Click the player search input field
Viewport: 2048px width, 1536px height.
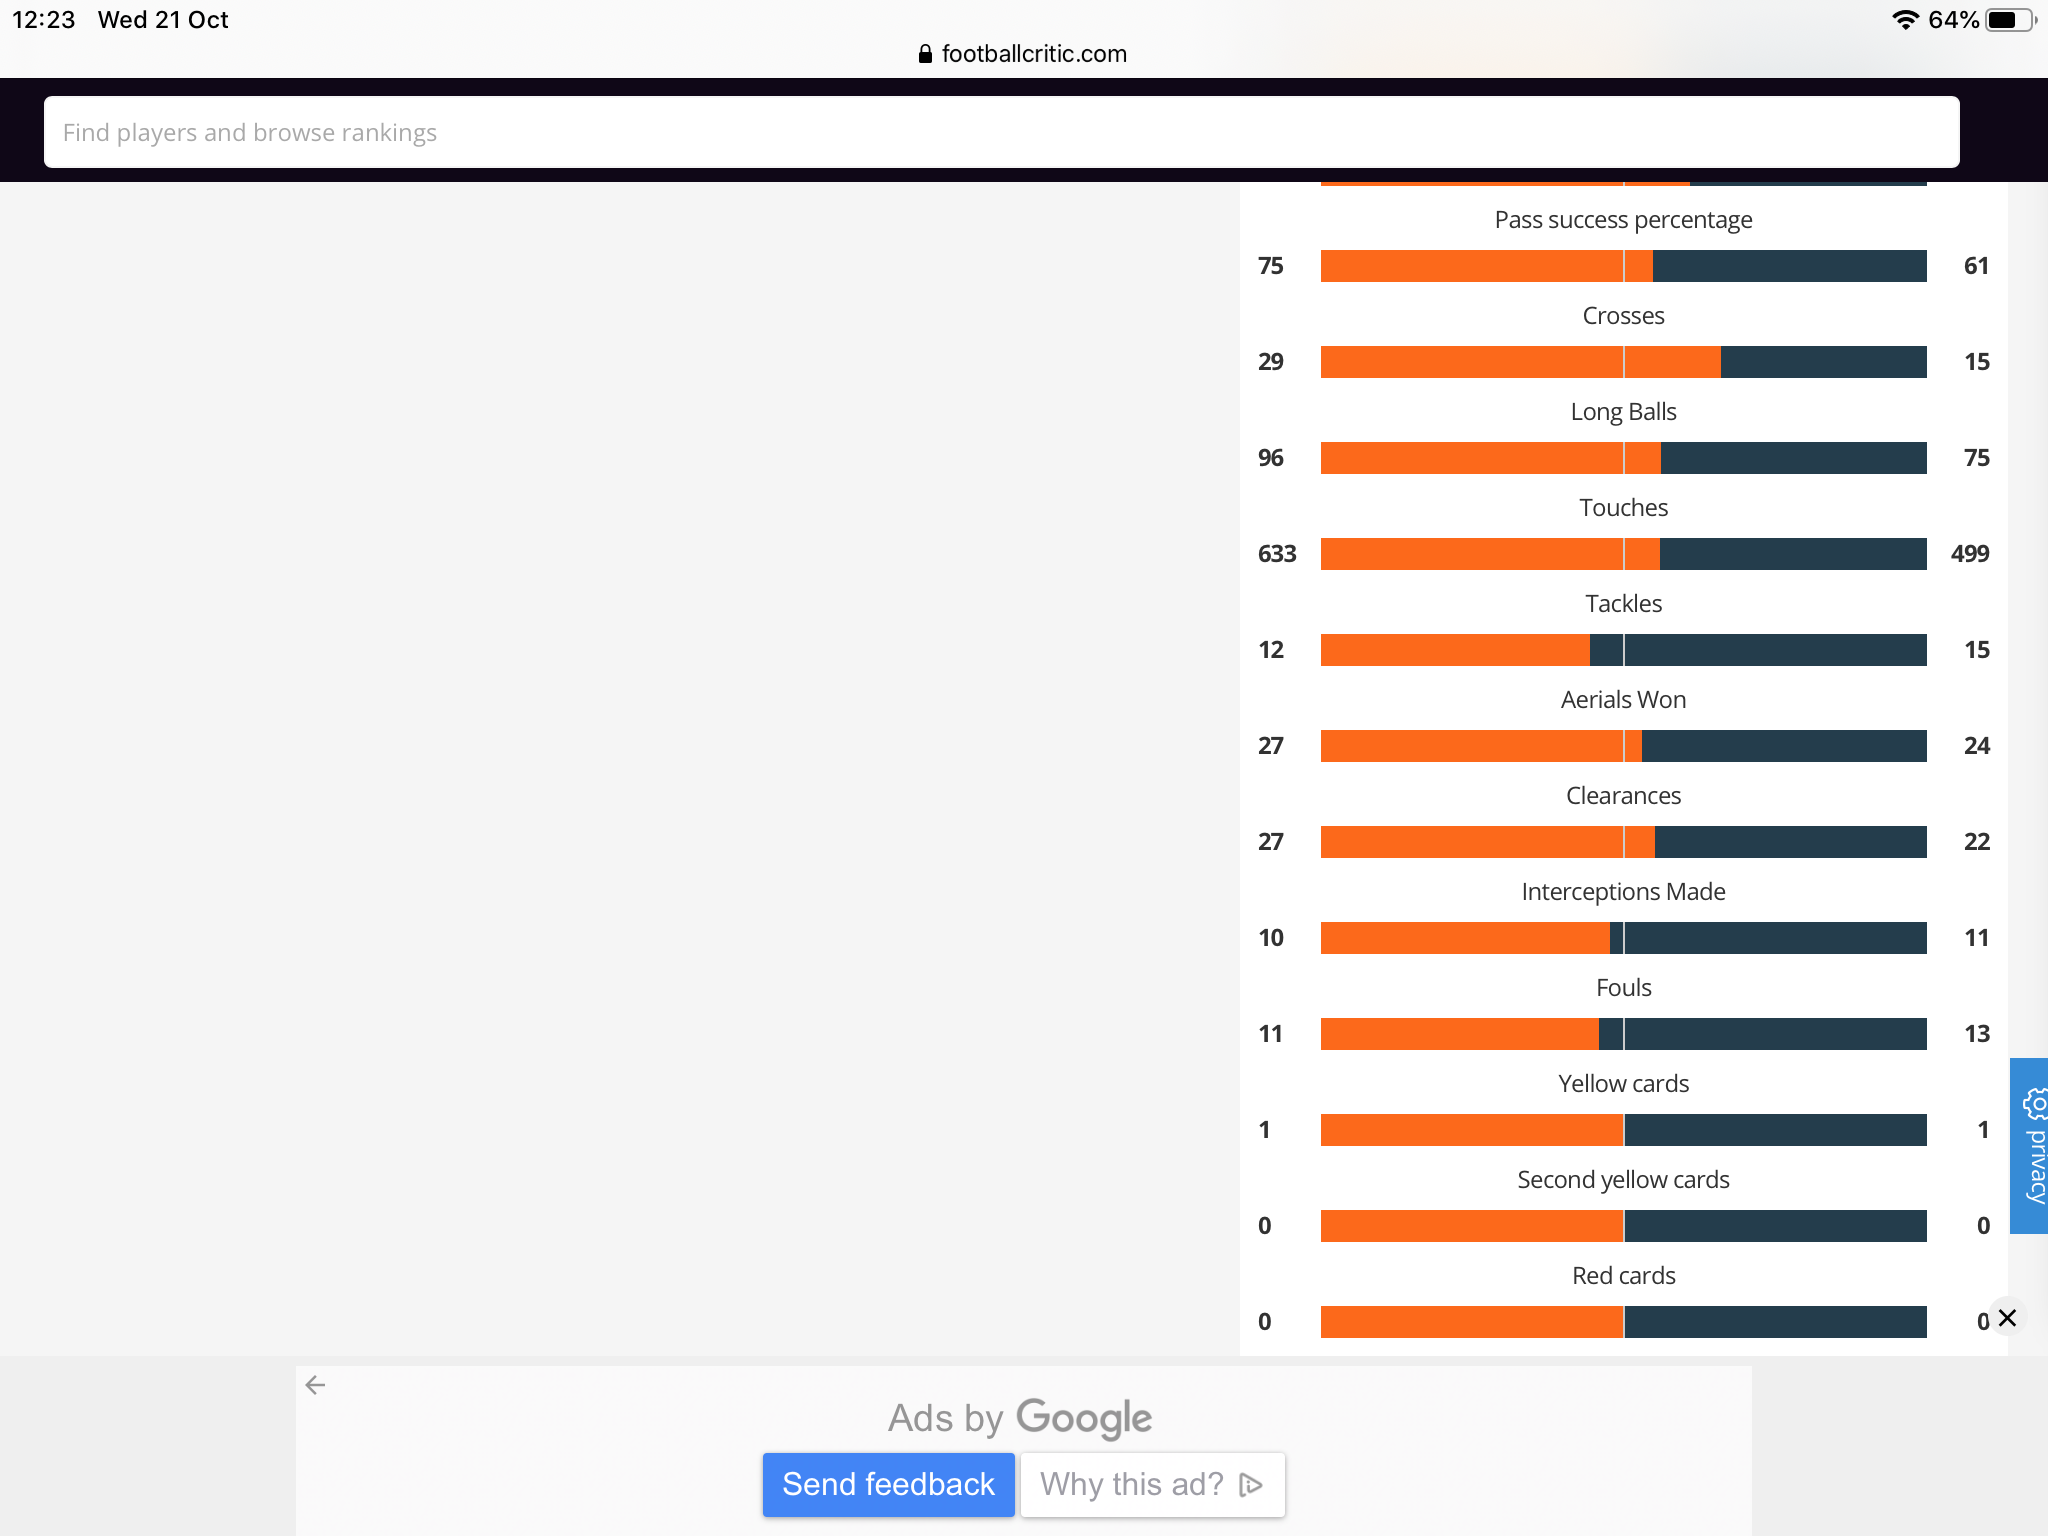1001,132
